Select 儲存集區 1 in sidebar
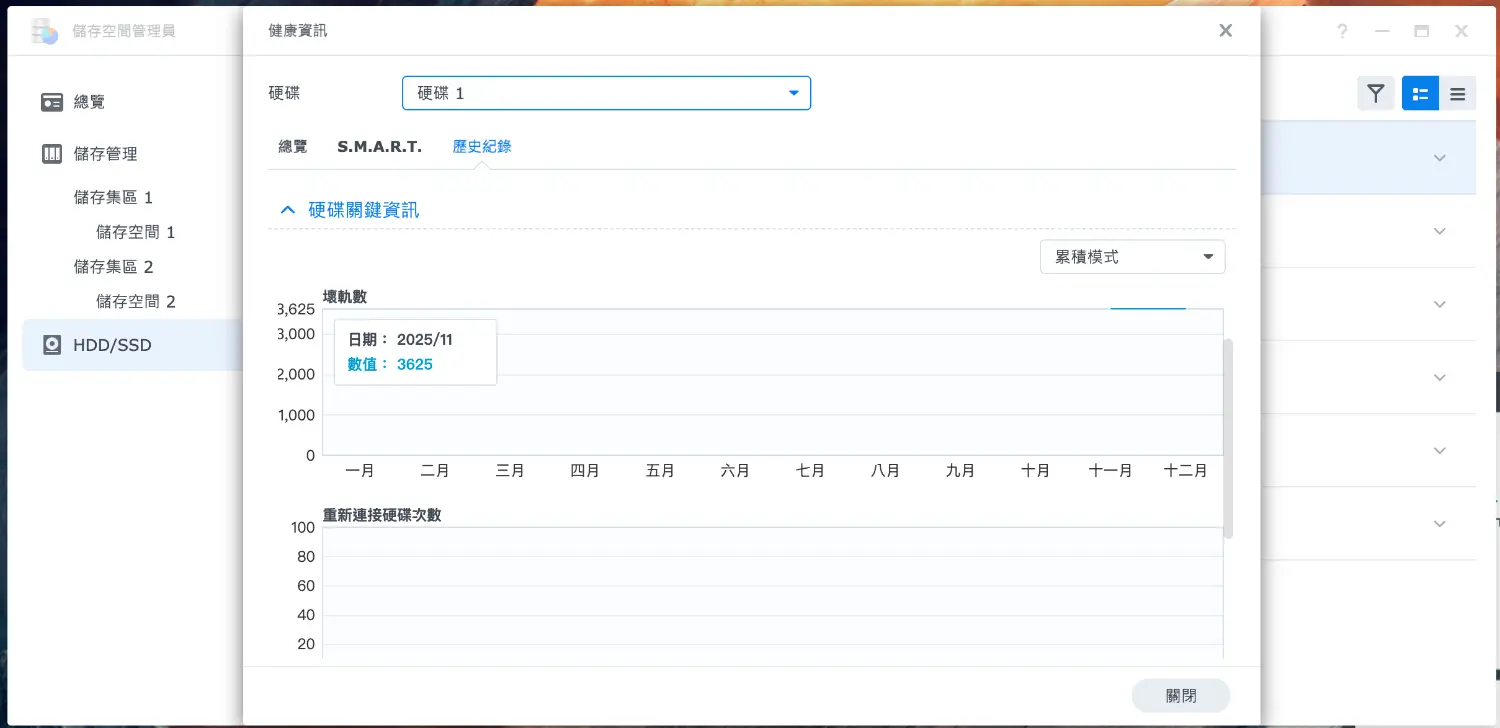The image size is (1500, 728). click(113, 198)
